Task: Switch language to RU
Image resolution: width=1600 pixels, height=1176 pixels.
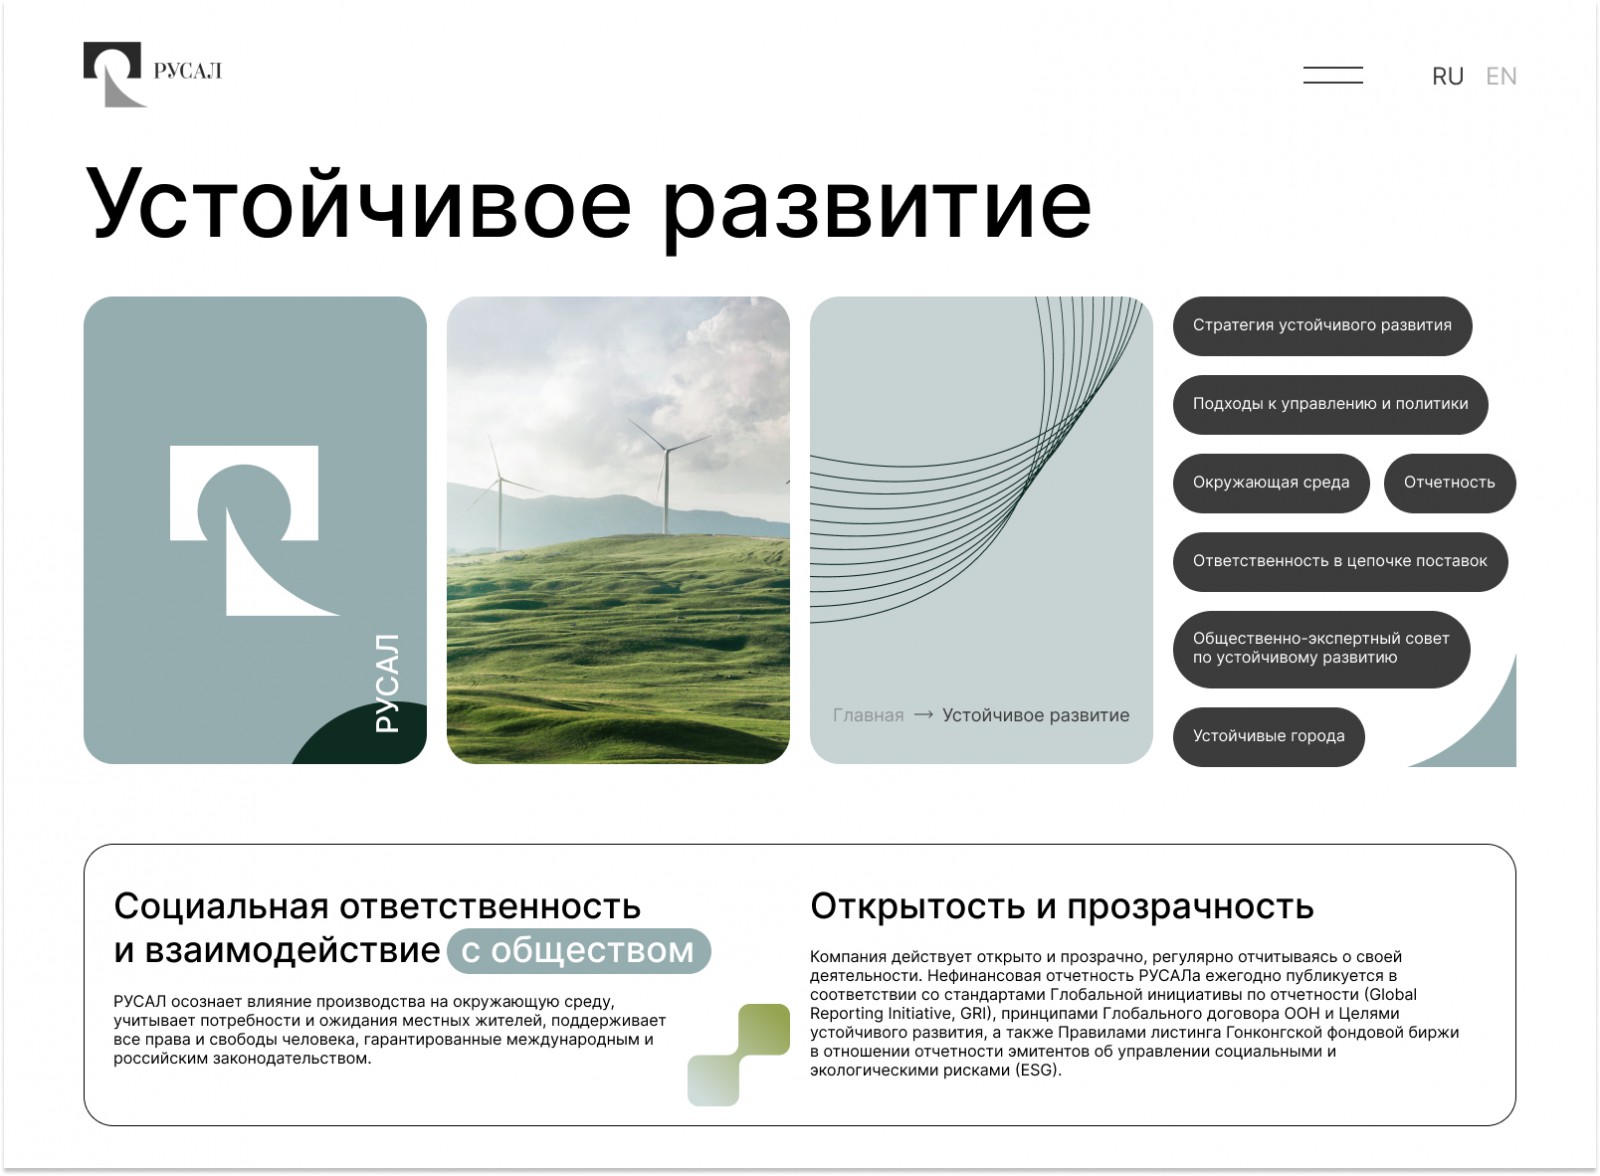Action: pos(1447,76)
